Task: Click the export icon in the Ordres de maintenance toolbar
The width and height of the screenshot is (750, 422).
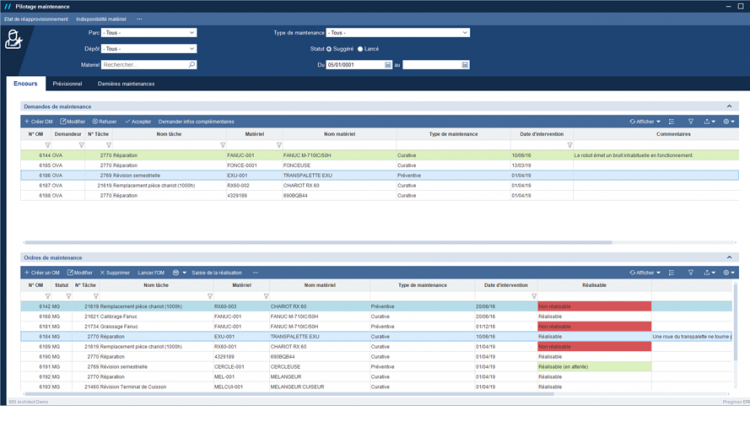Action: pyautogui.click(x=708, y=272)
